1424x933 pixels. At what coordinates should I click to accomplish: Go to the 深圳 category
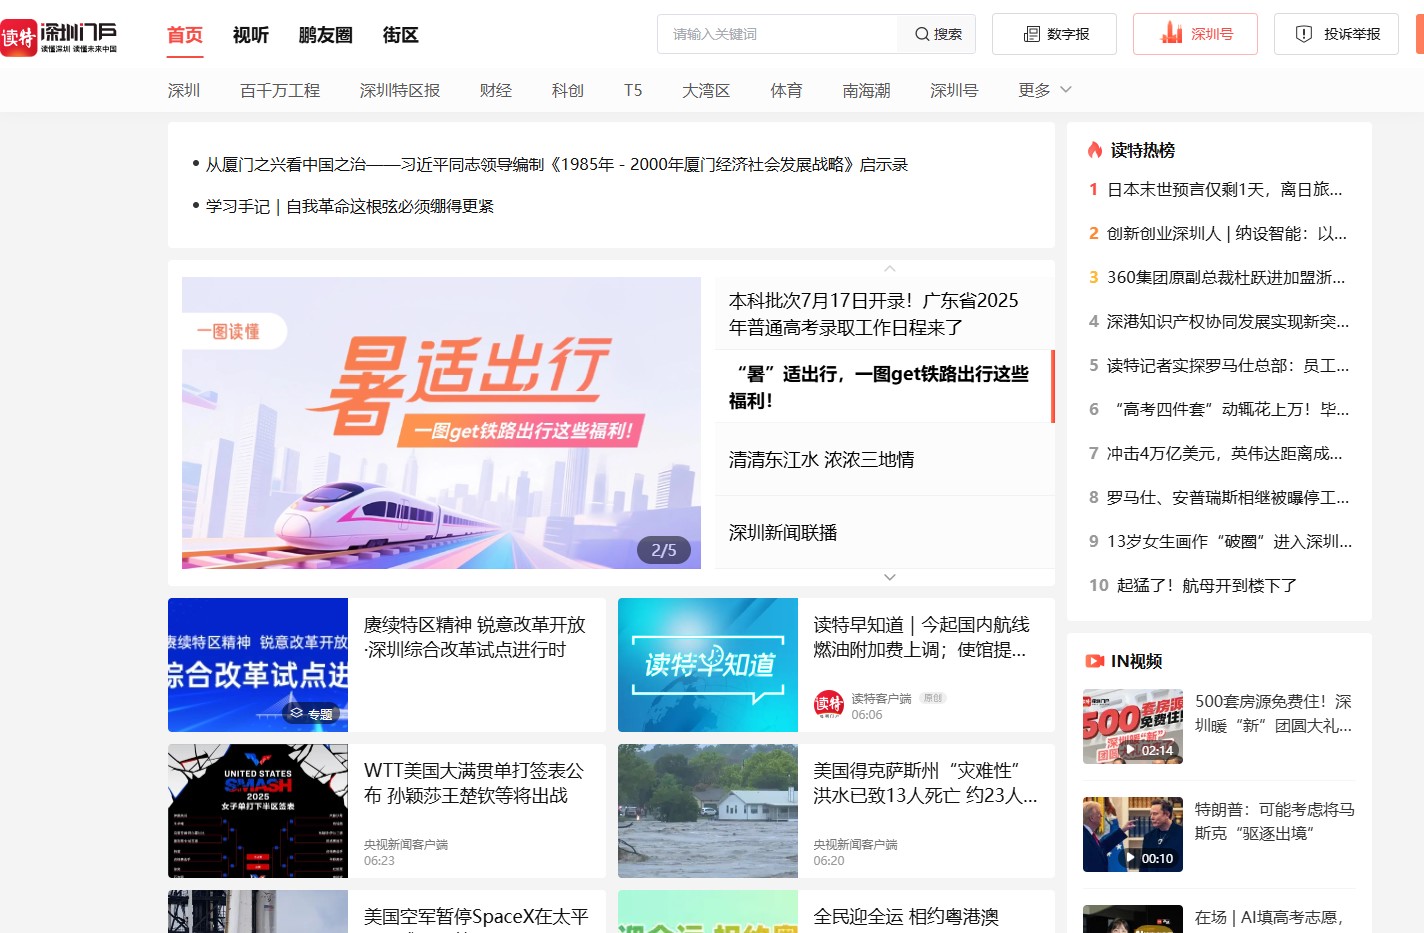[x=184, y=90]
